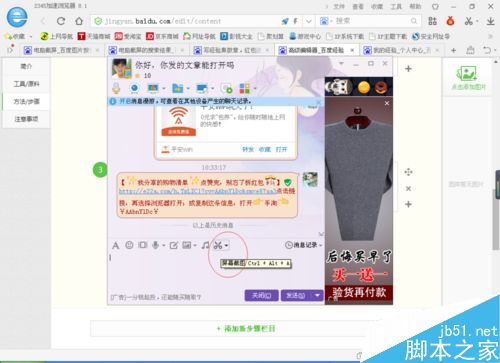Click 添加新步骤栏目 add step link

pos(246,329)
